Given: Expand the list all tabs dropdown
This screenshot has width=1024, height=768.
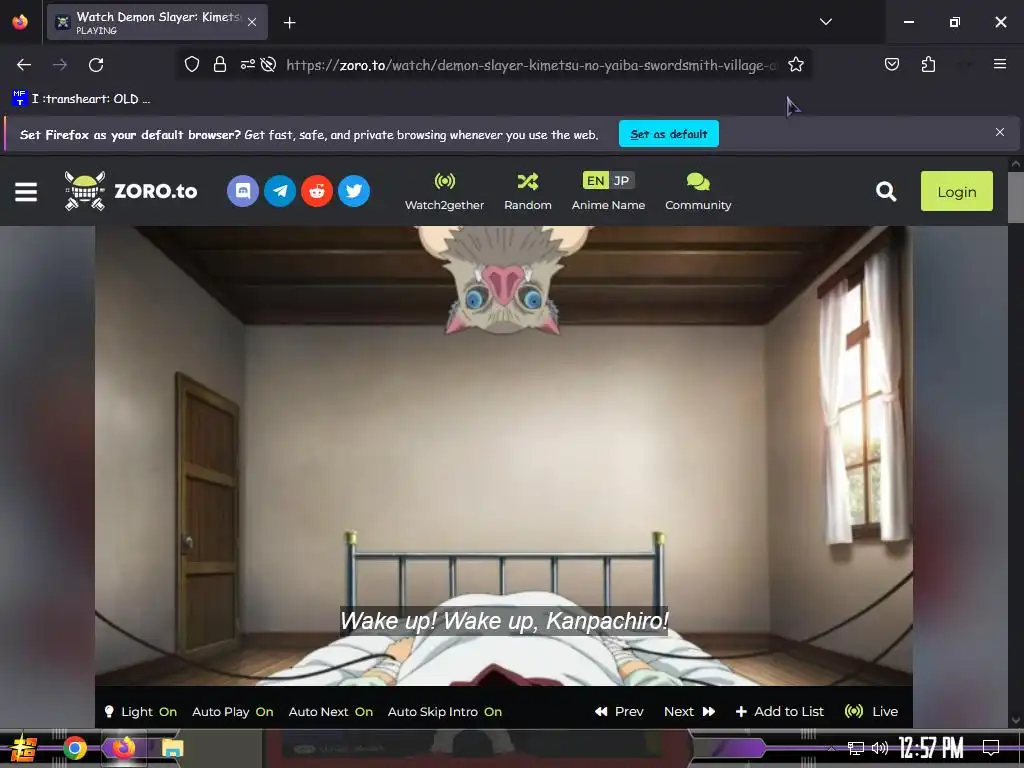Looking at the screenshot, I should point(825,22).
